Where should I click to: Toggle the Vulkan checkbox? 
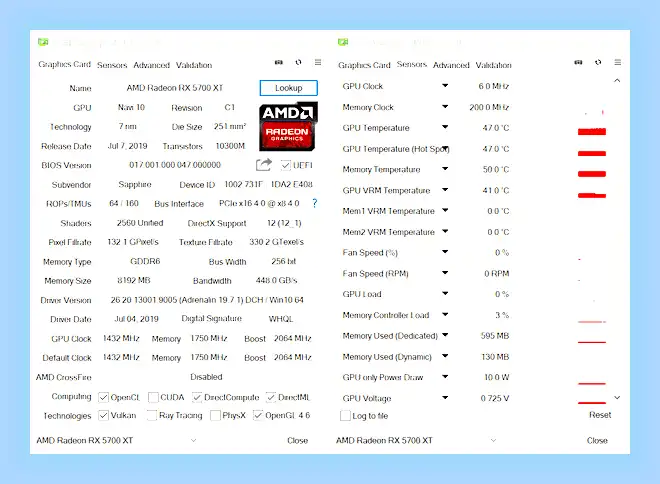pyautogui.click(x=103, y=415)
